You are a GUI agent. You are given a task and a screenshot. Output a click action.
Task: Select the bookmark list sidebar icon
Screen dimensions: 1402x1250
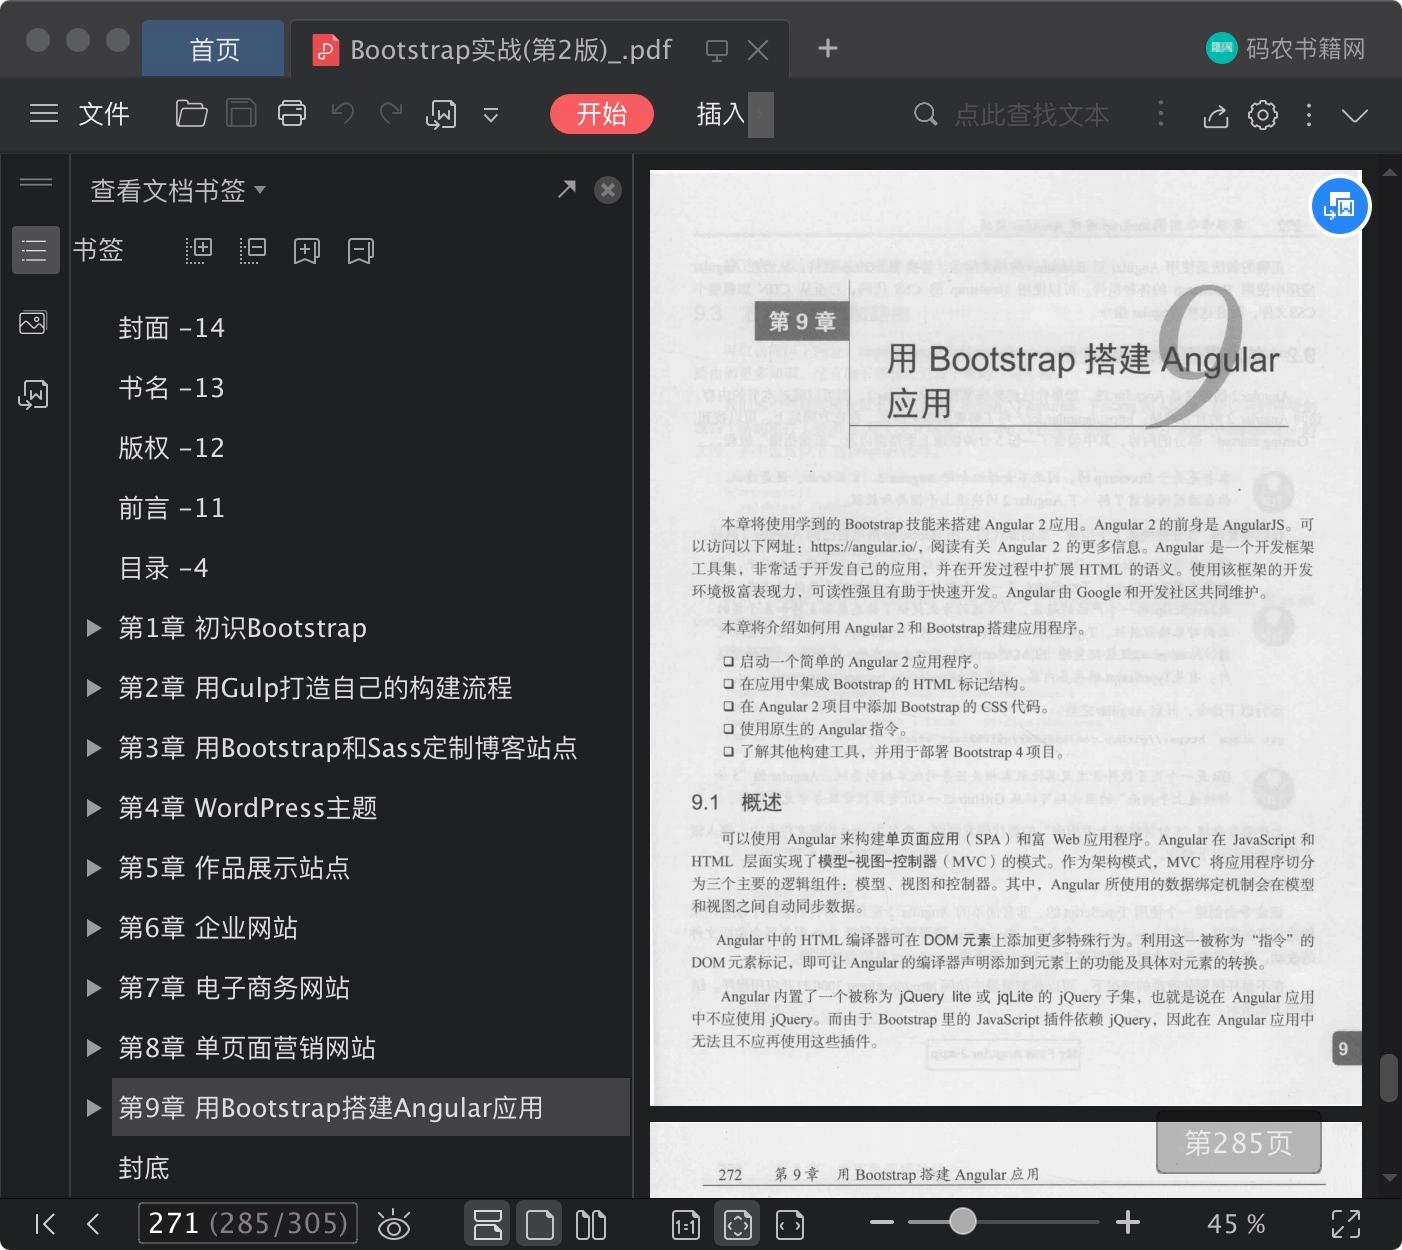coord(35,250)
